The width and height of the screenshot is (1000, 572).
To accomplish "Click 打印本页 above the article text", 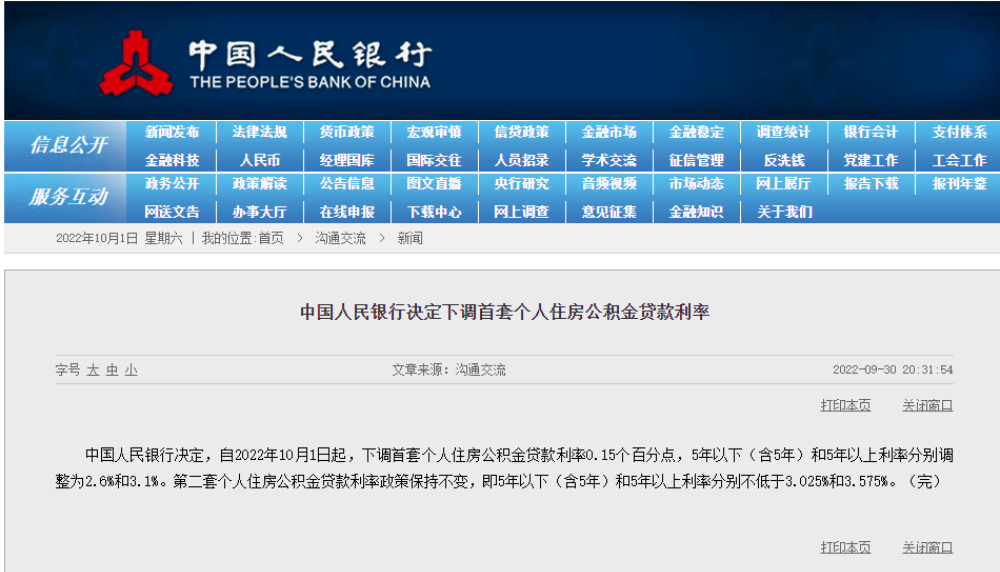I will [845, 405].
